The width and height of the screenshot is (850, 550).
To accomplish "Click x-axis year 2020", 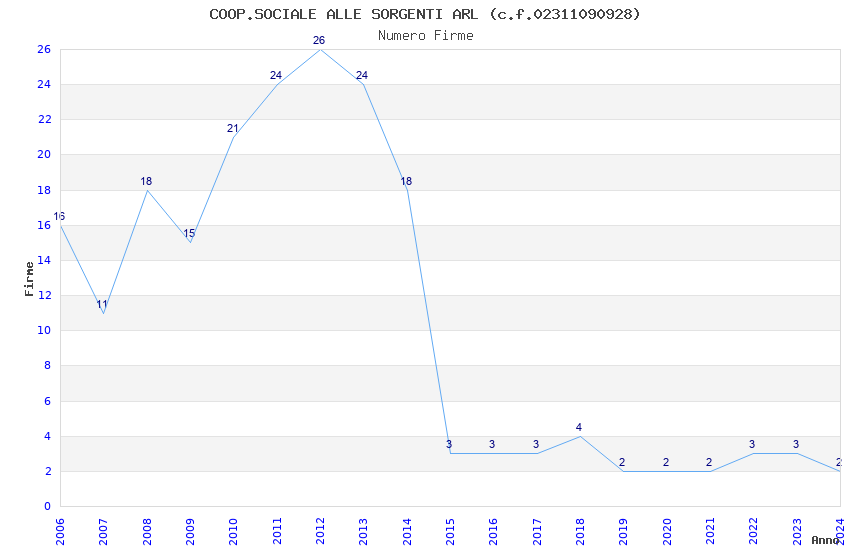I will tap(667, 531).
